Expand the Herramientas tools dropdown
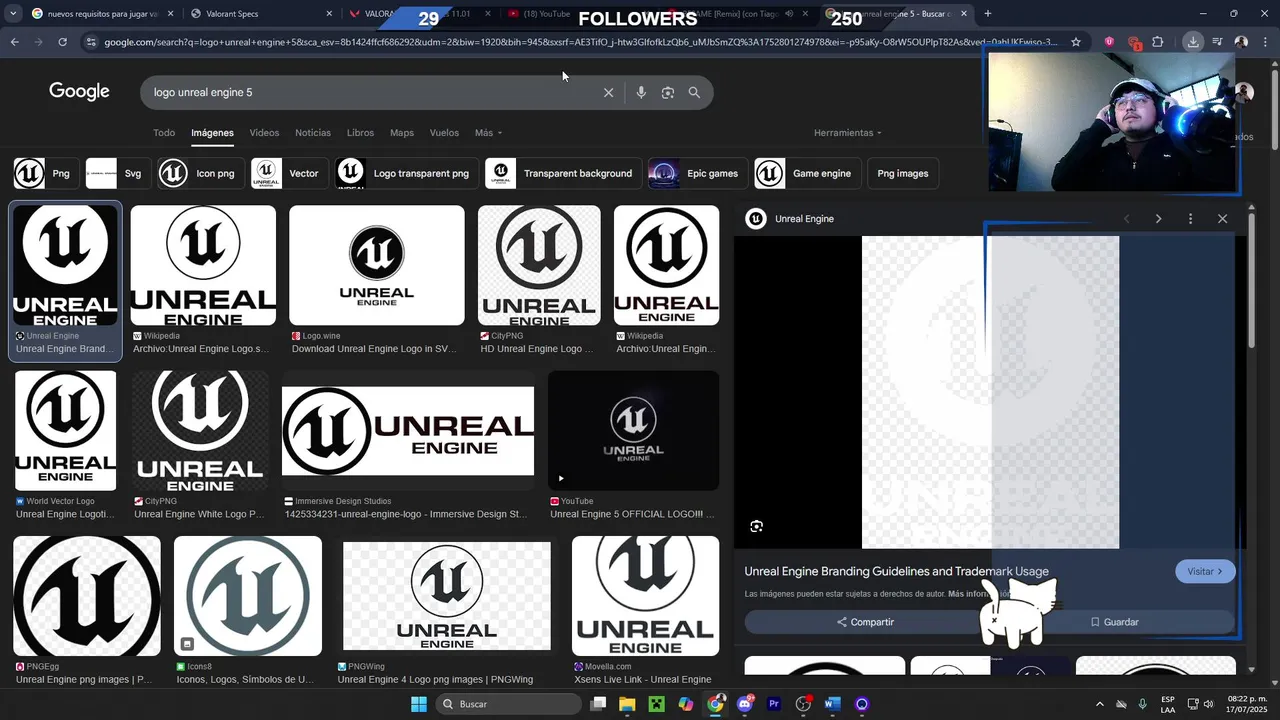This screenshot has height=720, width=1280. coord(848,133)
